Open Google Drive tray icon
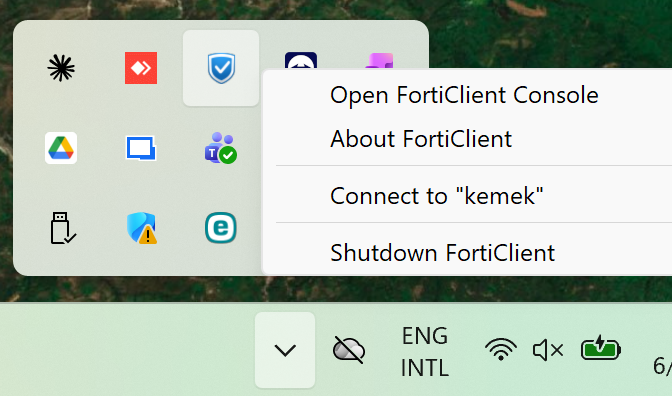Viewport: 672px width, 396px height. [61, 148]
